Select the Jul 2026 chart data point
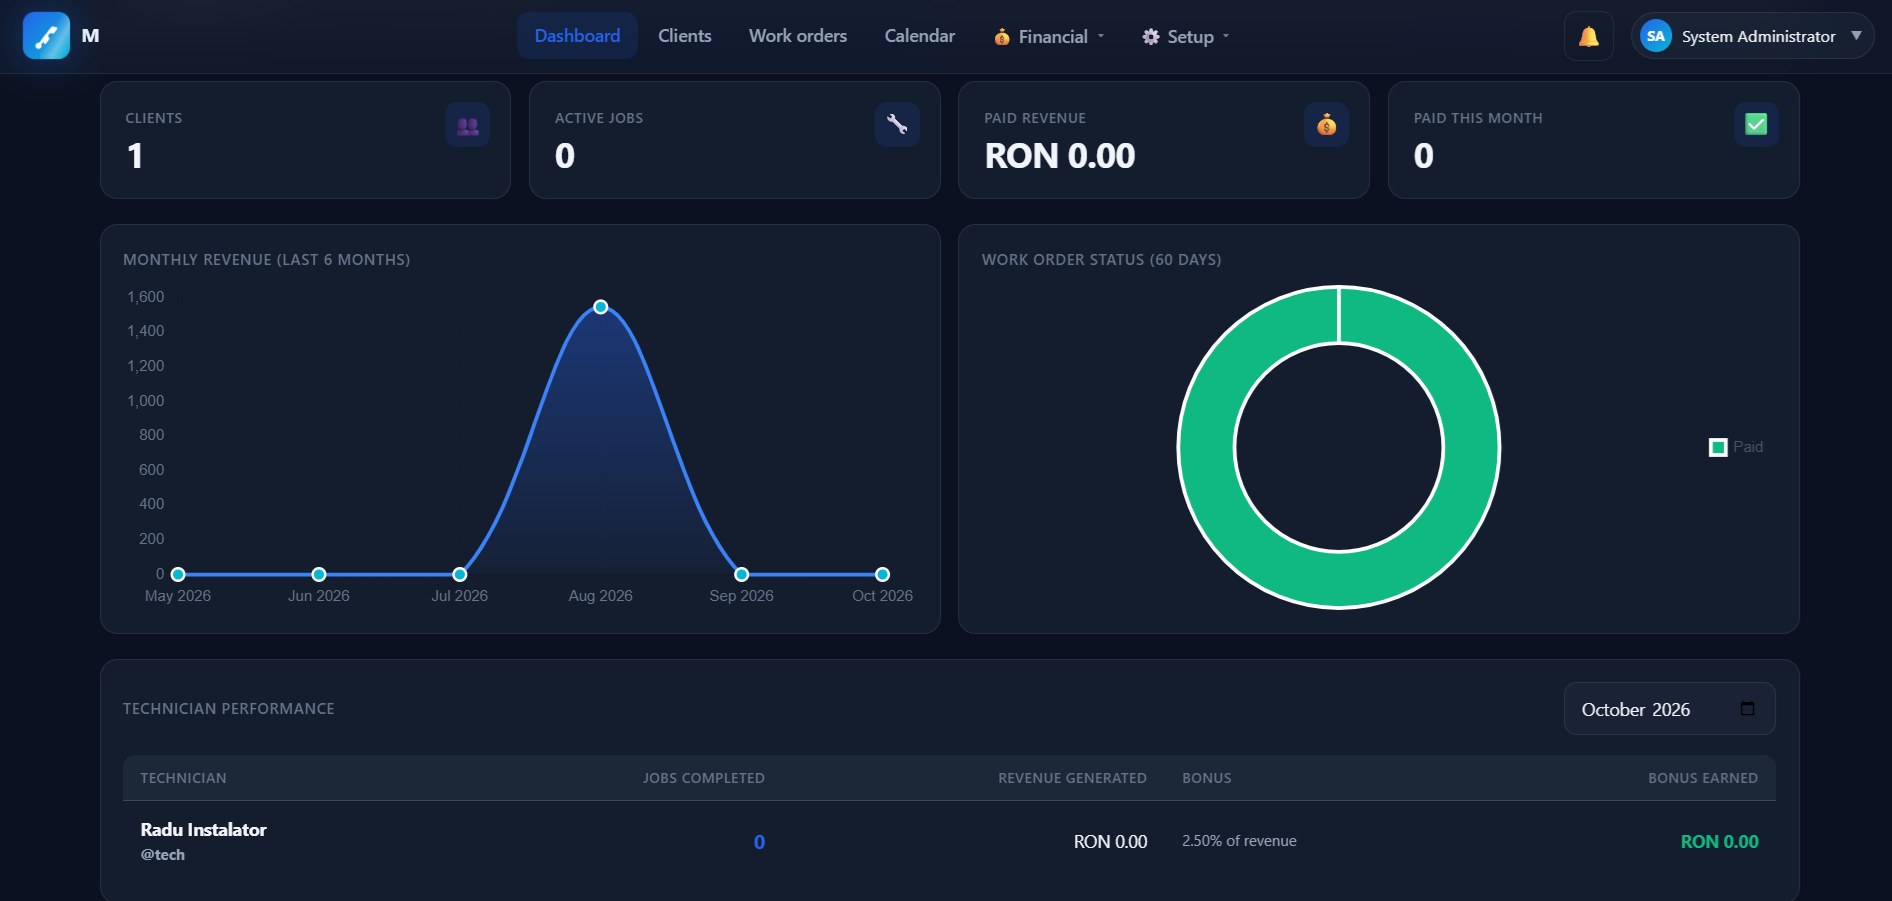This screenshot has width=1892, height=901. (460, 574)
